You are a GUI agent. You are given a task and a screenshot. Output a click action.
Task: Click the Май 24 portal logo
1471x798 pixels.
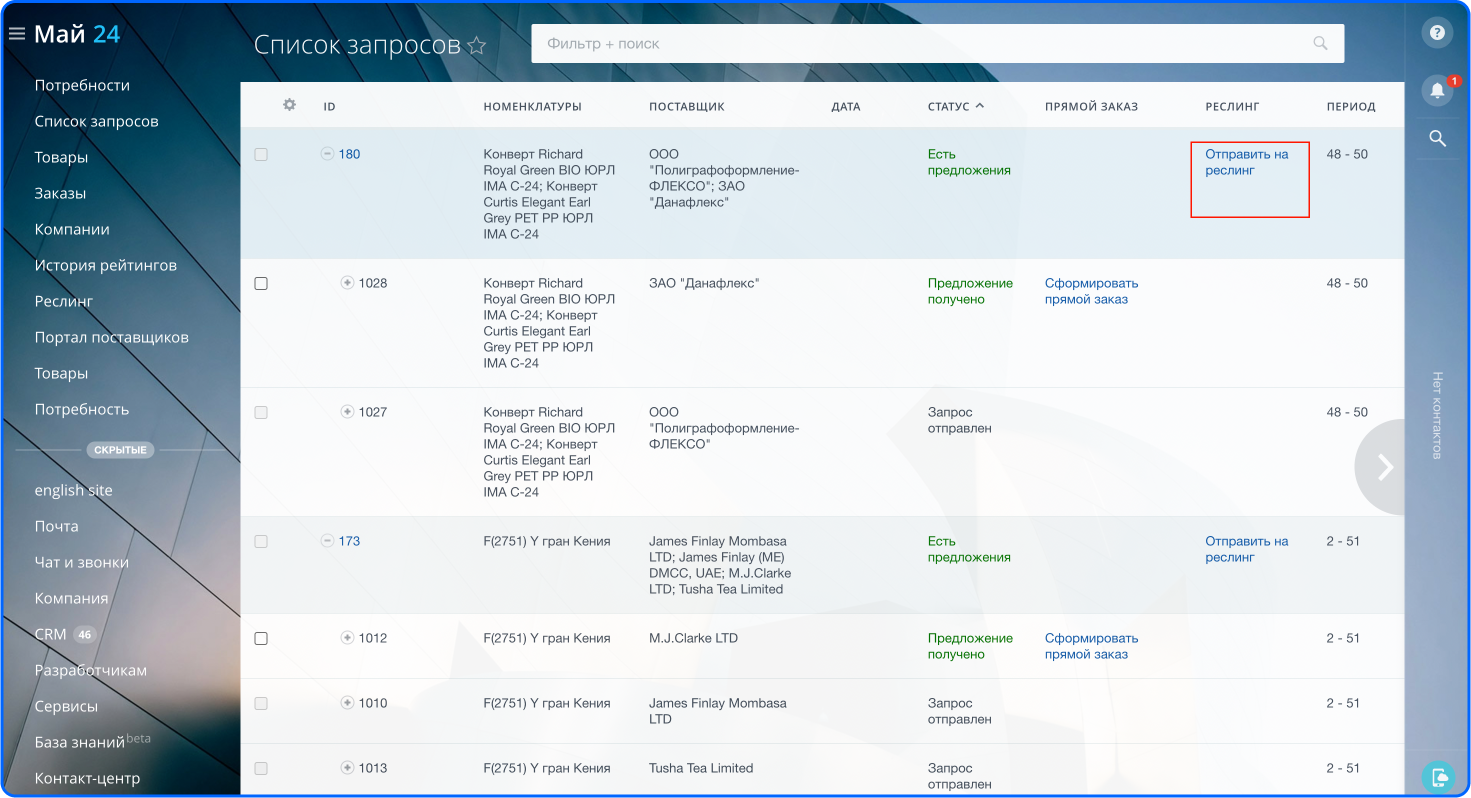tap(77, 34)
